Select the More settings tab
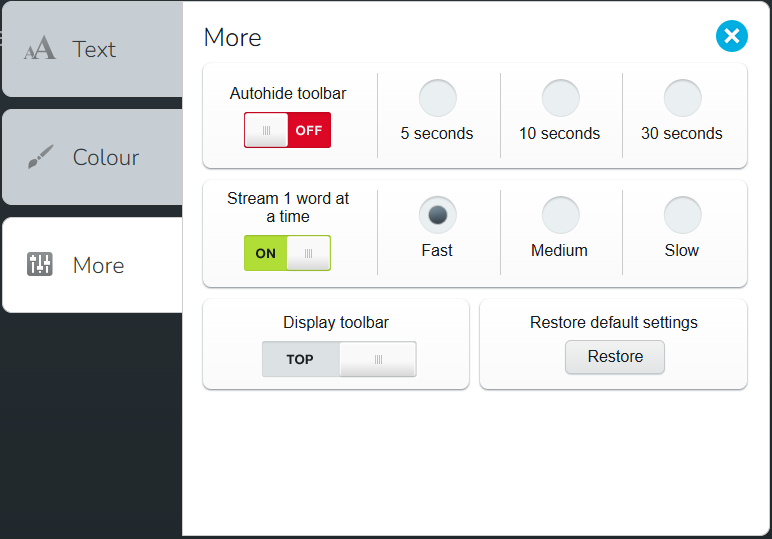The height and width of the screenshot is (539, 772). [x=93, y=265]
